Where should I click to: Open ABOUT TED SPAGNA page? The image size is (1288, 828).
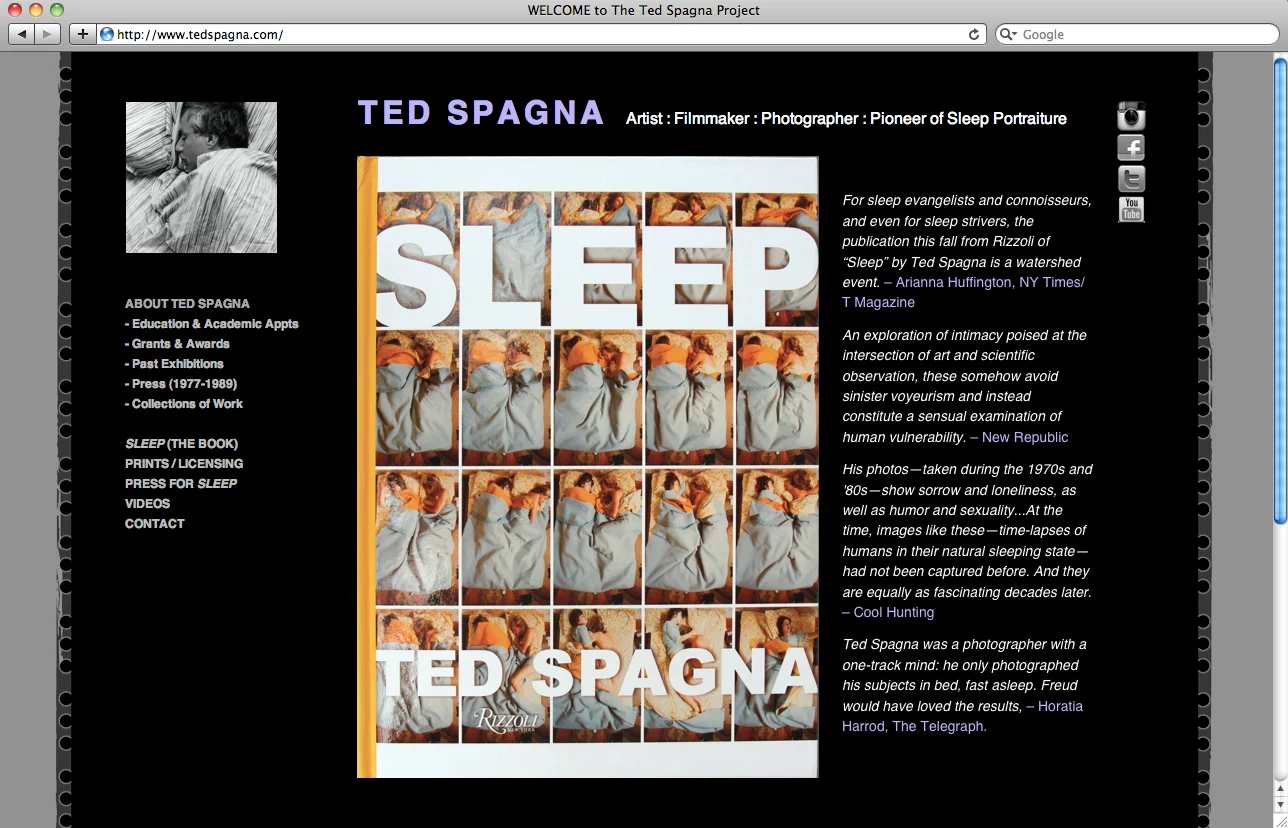tap(187, 303)
